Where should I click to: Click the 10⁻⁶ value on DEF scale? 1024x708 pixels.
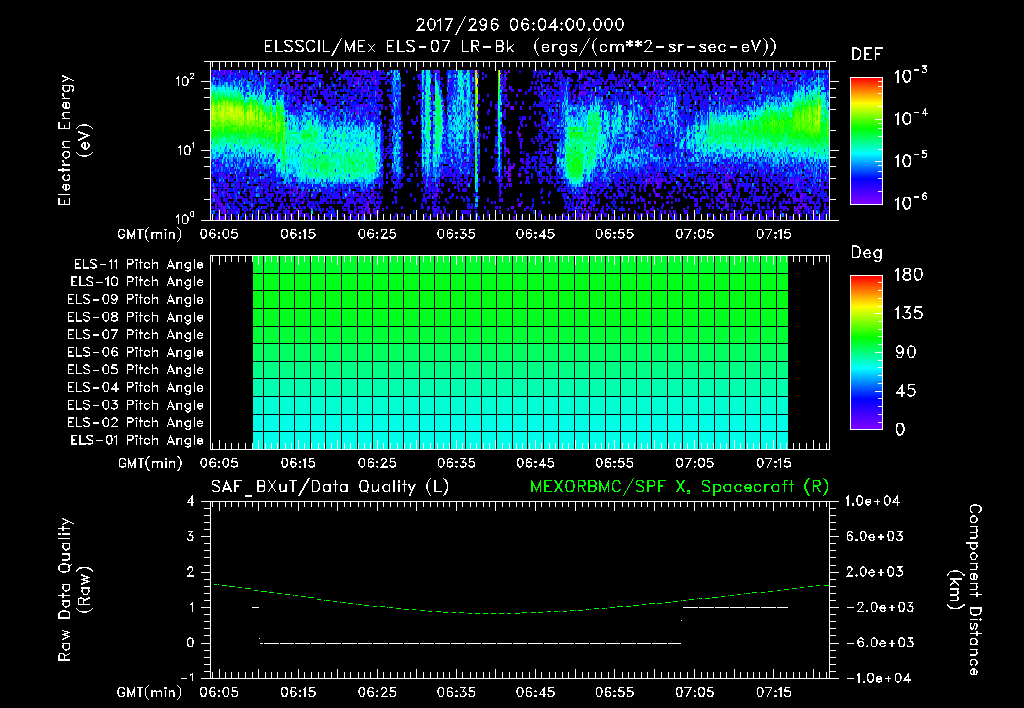pos(910,202)
